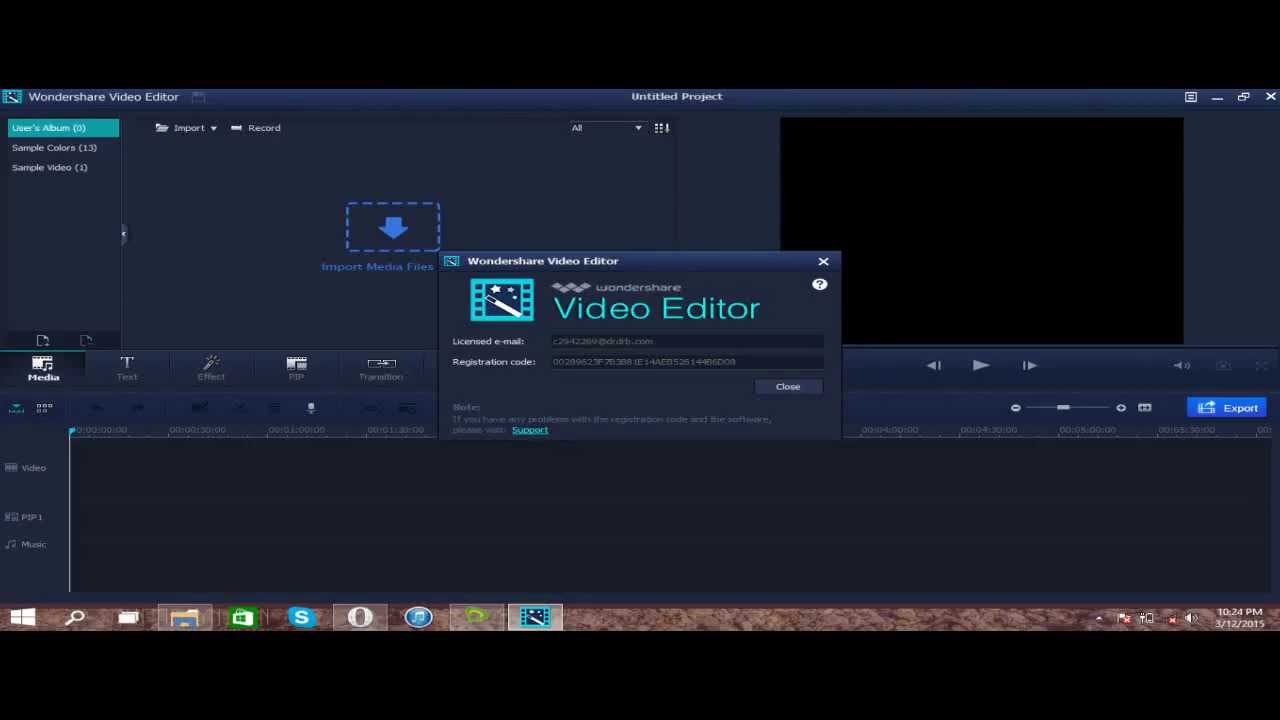This screenshot has height=720, width=1280.
Task: Open the Import dropdown
Action: pyautogui.click(x=187, y=128)
